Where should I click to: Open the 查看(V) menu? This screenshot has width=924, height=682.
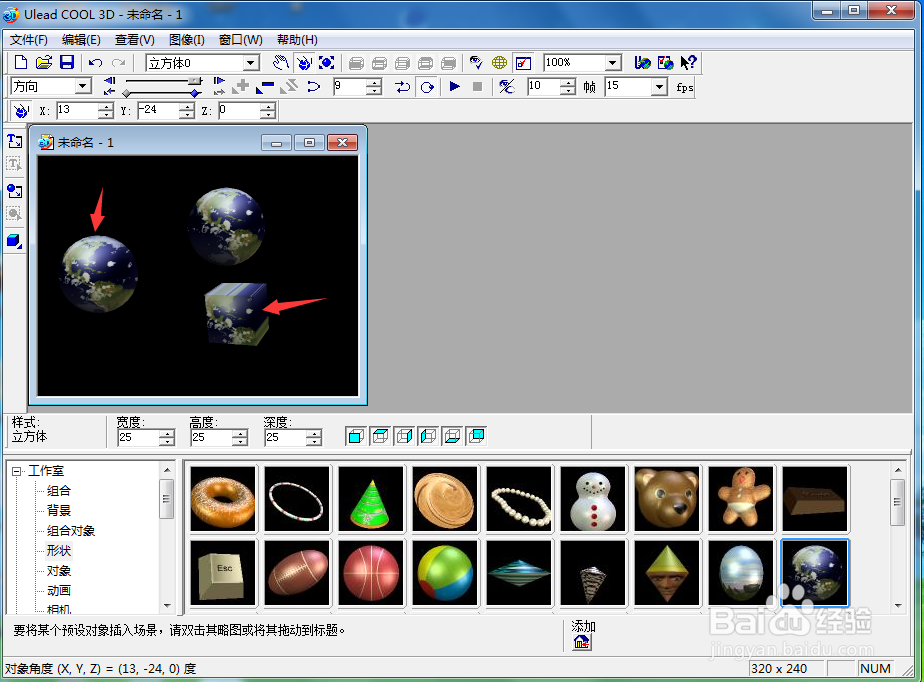coord(134,39)
